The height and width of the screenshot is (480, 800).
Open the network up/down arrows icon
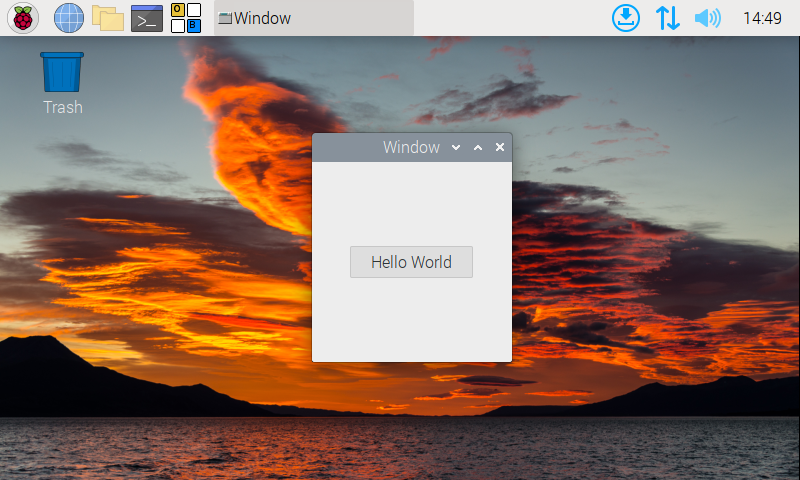[x=667, y=18]
